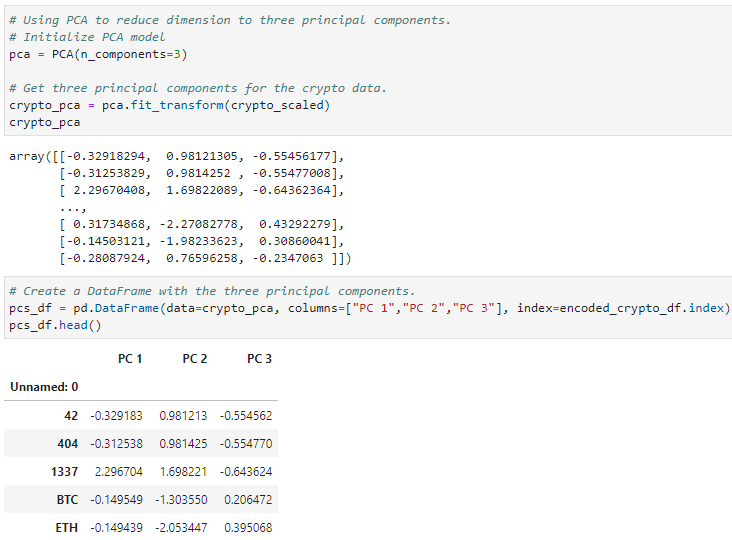Click row index 'ETH' in the table

(x=66, y=527)
